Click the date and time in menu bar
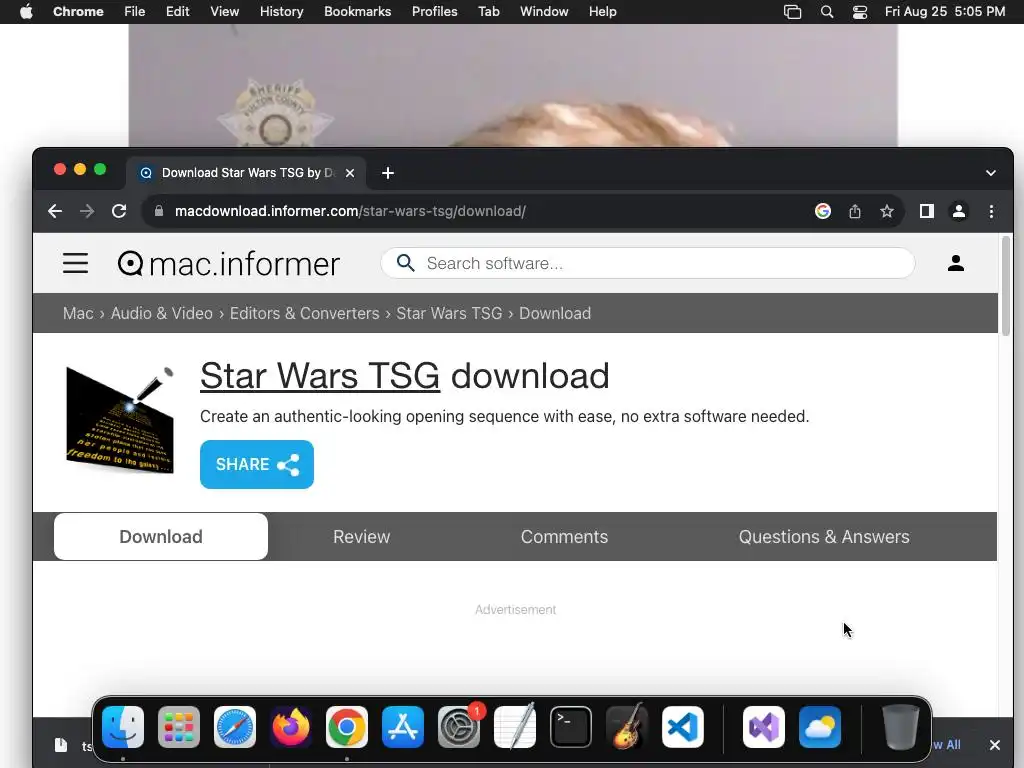The image size is (1024, 768). point(945,12)
